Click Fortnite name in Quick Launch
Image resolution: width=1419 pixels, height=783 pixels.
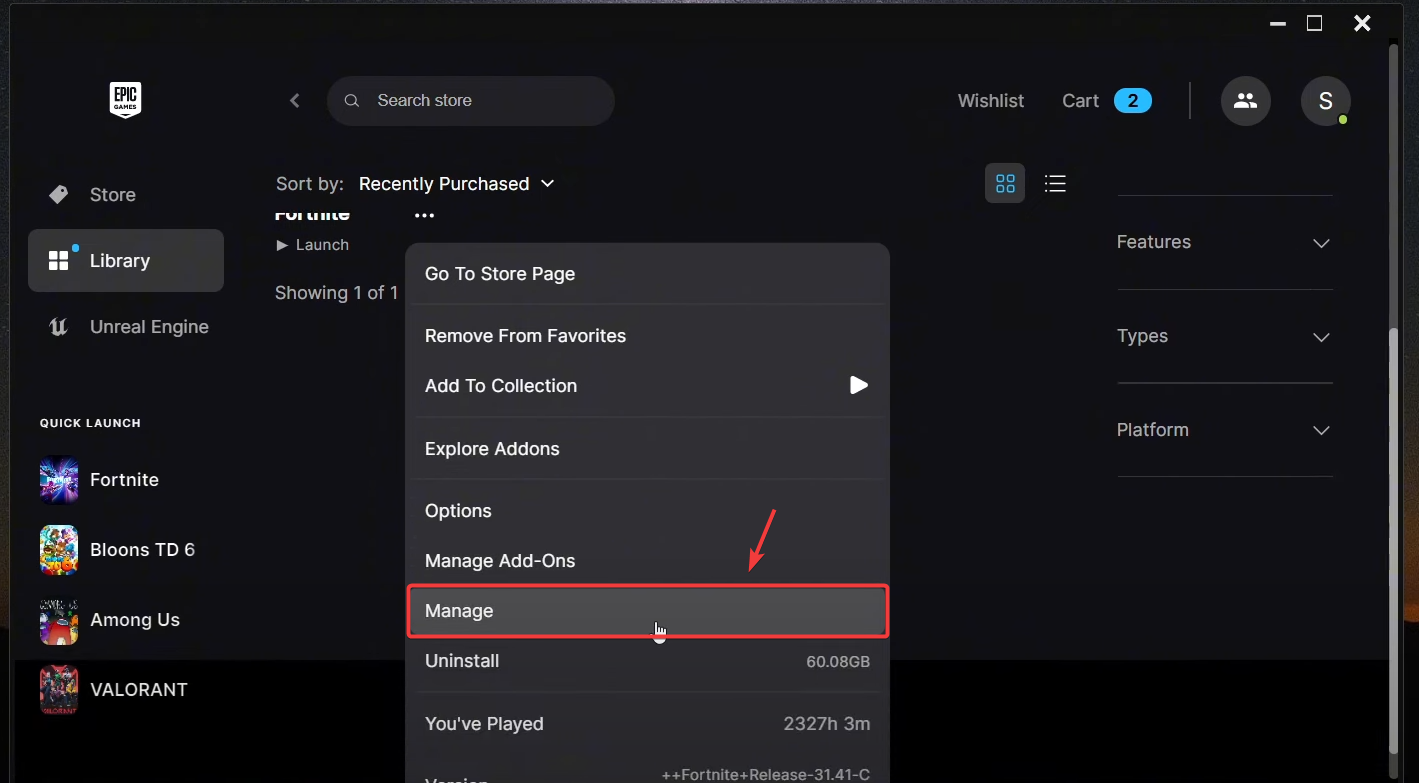(124, 480)
